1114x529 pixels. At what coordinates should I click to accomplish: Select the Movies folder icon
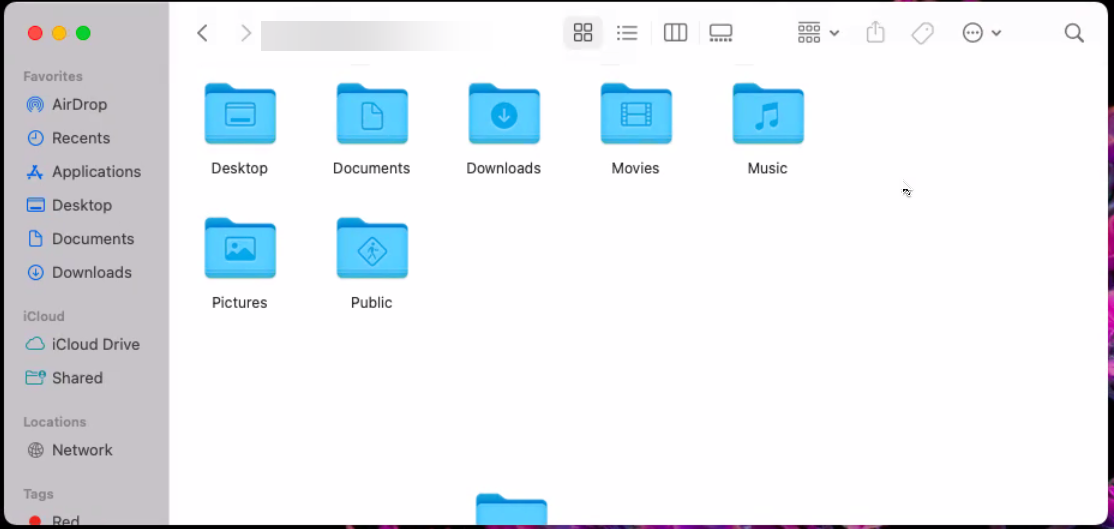coord(635,115)
